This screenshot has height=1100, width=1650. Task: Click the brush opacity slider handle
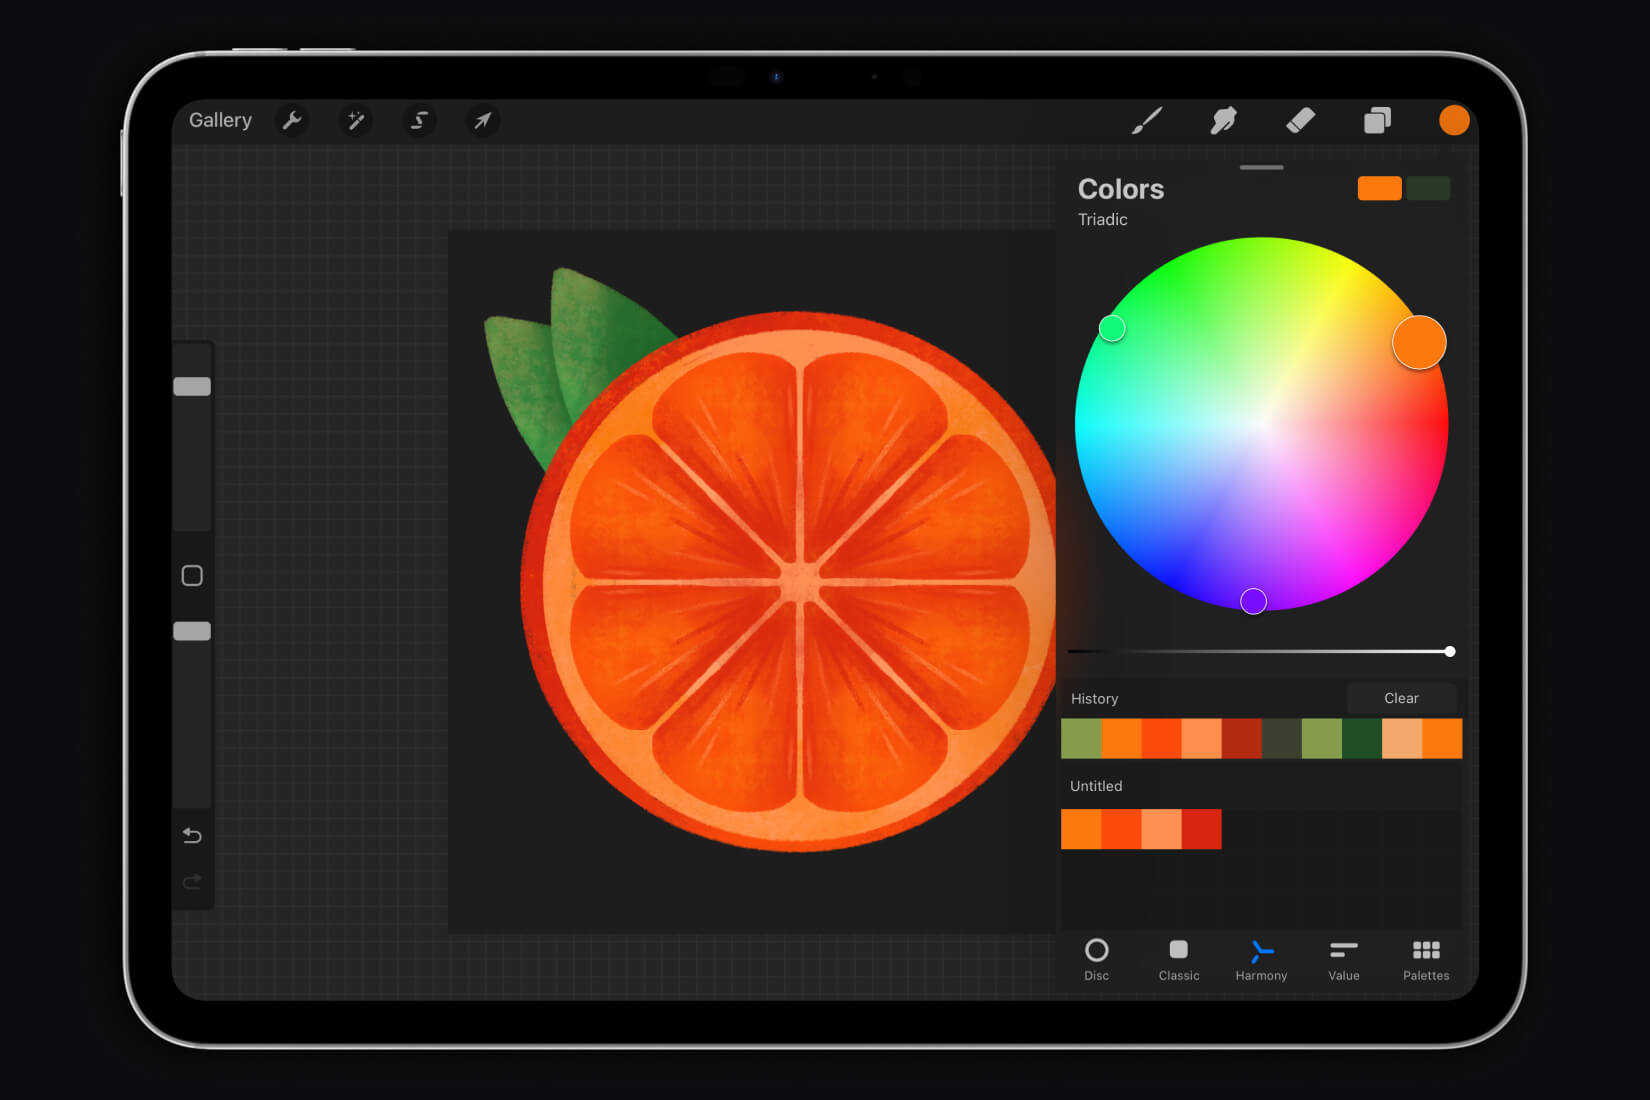click(x=192, y=631)
